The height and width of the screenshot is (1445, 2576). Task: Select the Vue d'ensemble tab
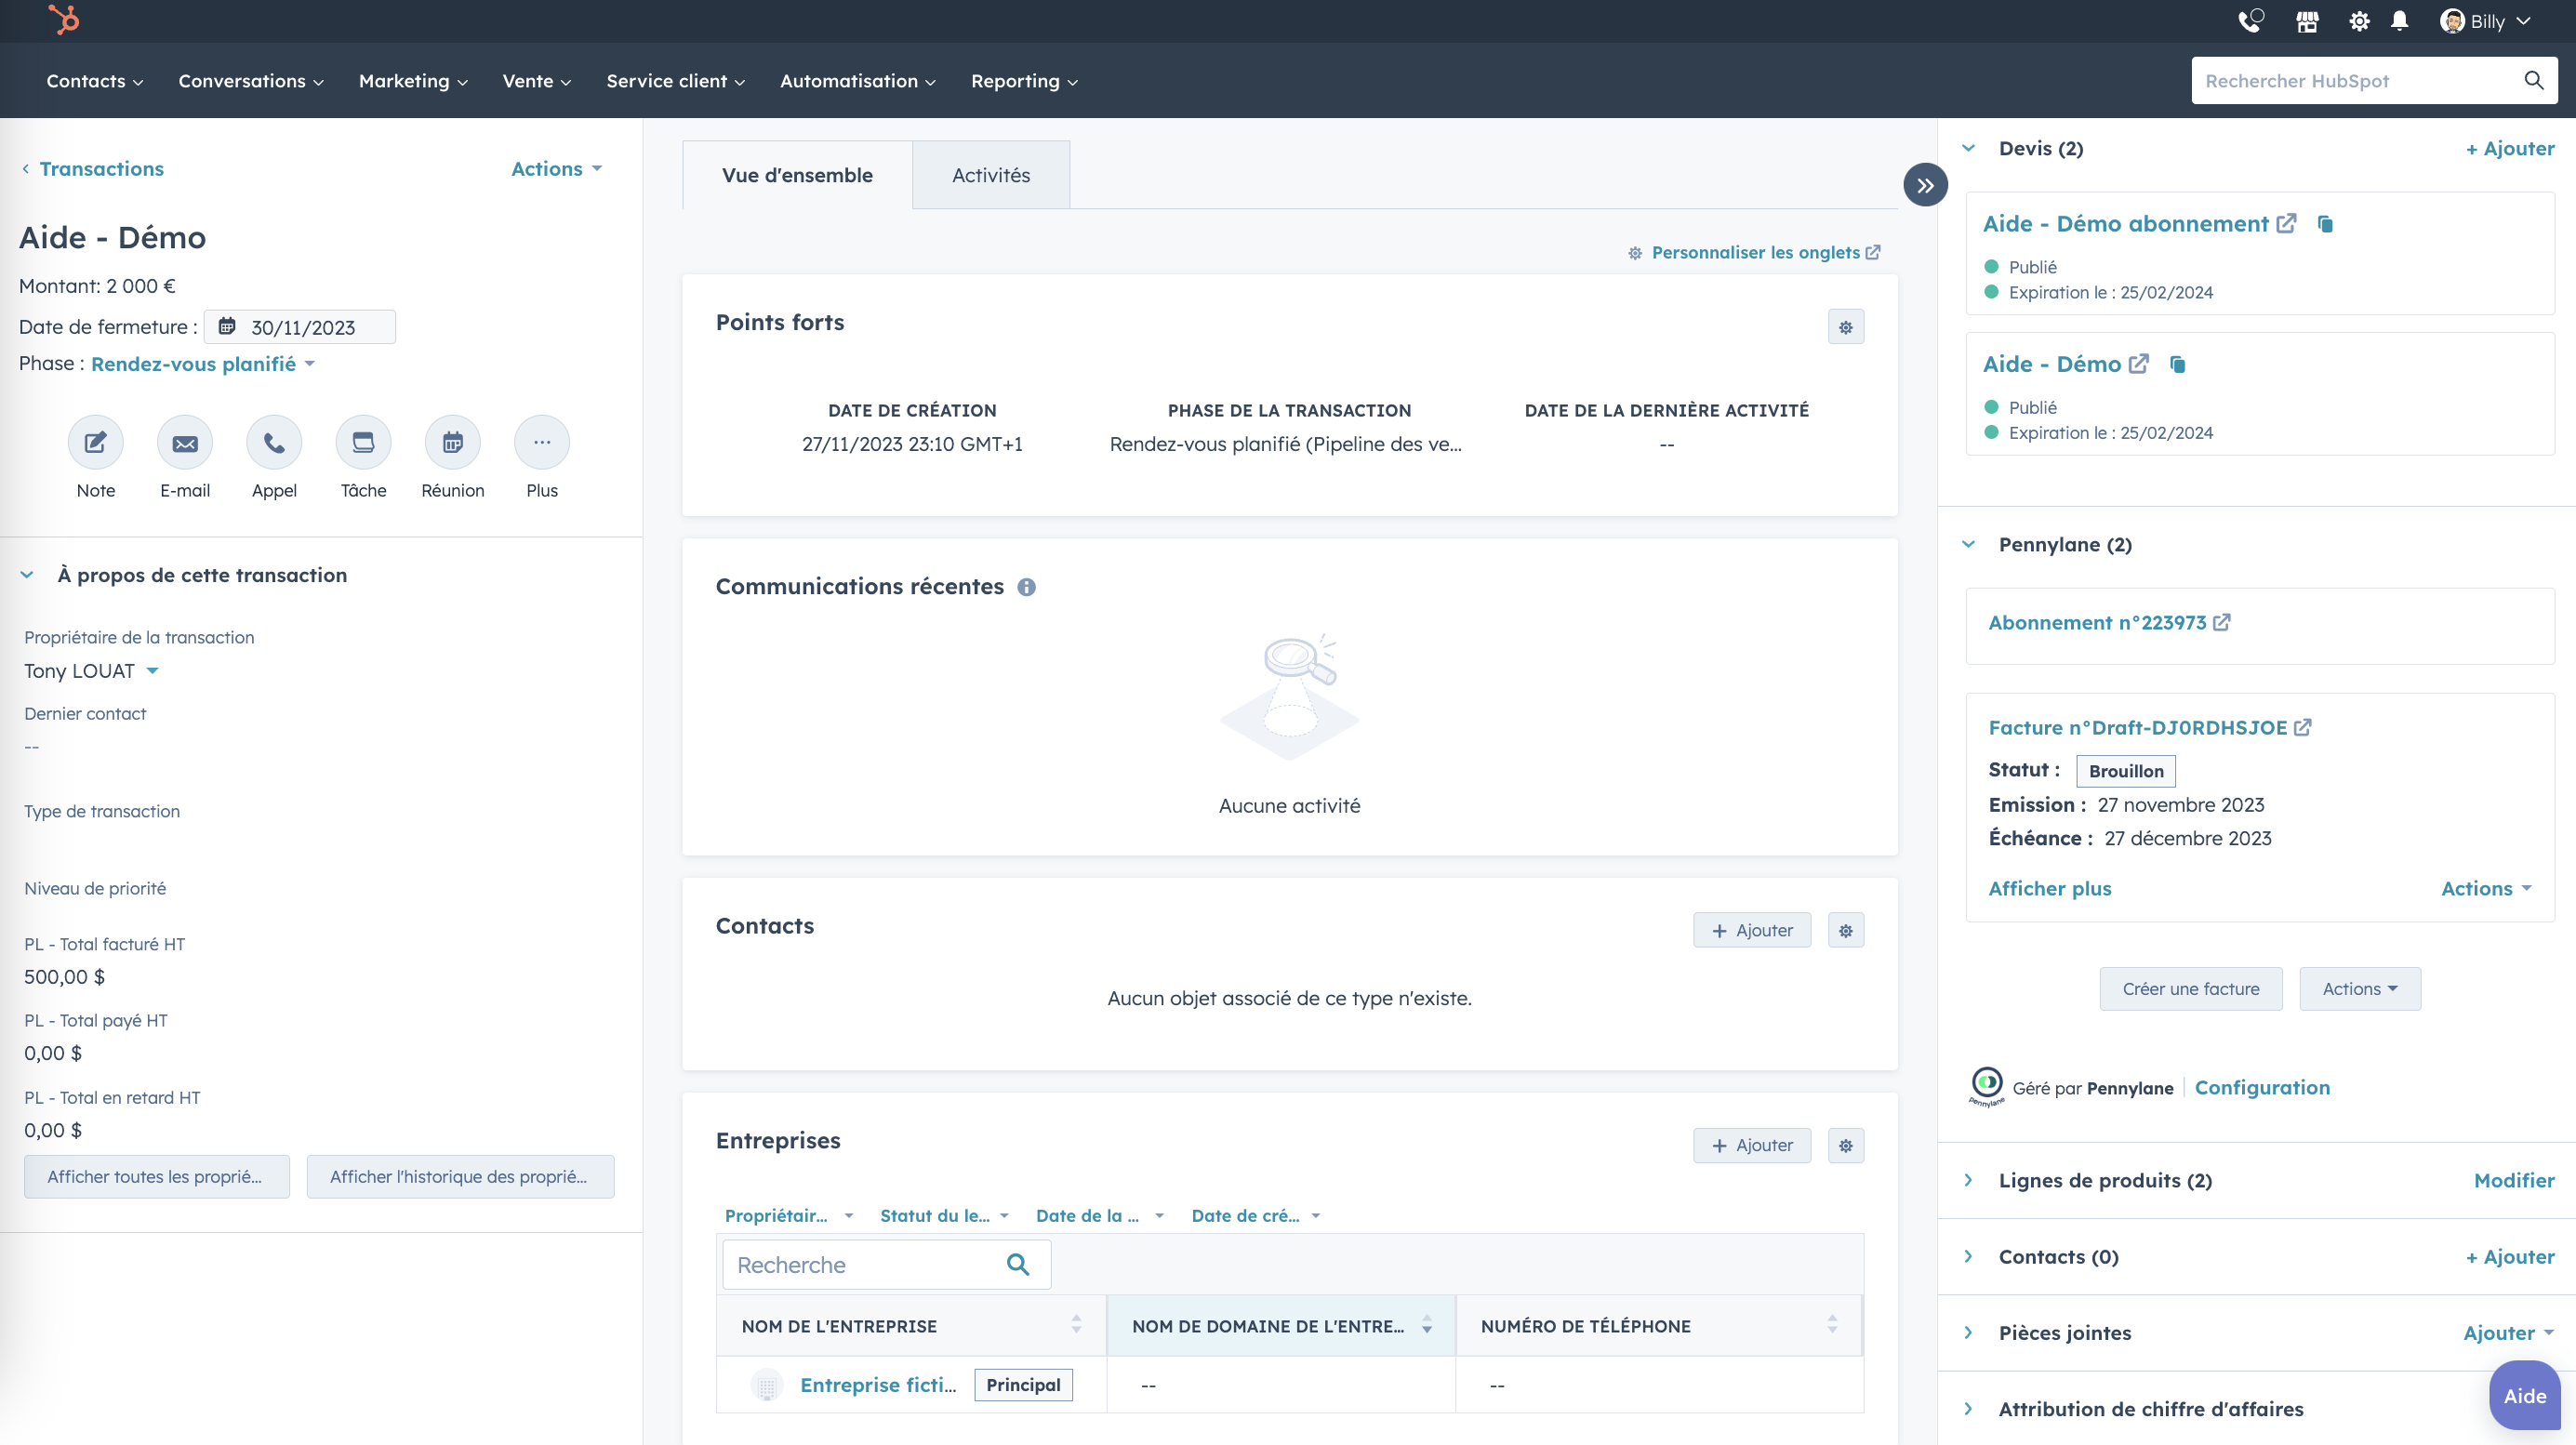pyautogui.click(x=797, y=175)
